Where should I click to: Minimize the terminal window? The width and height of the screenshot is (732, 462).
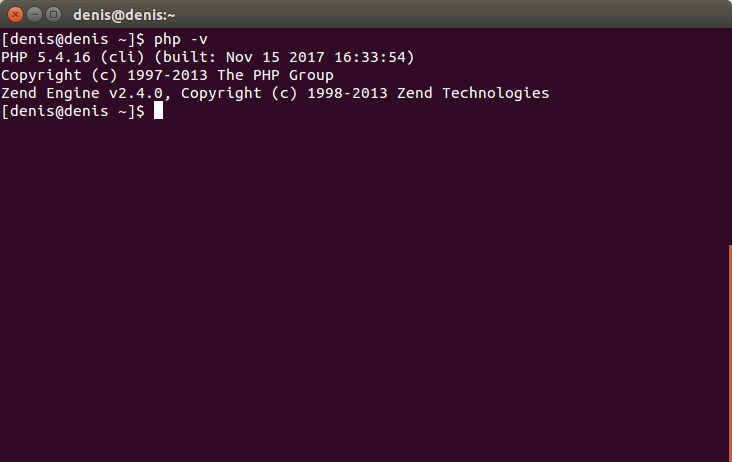(x=35, y=14)
